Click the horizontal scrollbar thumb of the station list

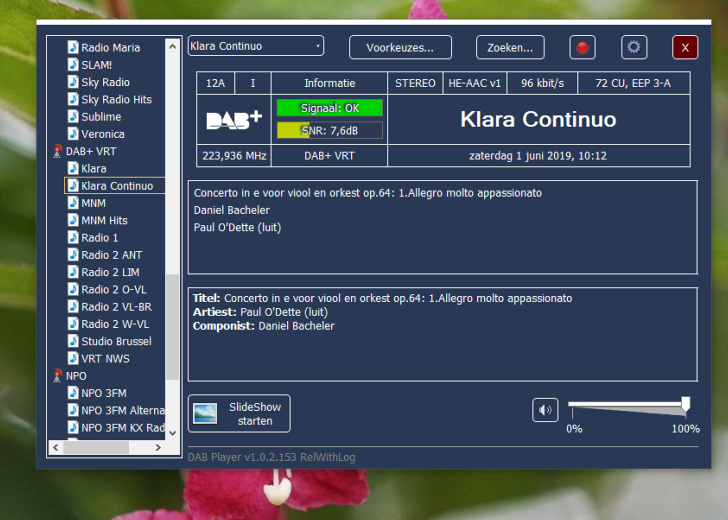[96, 448]
